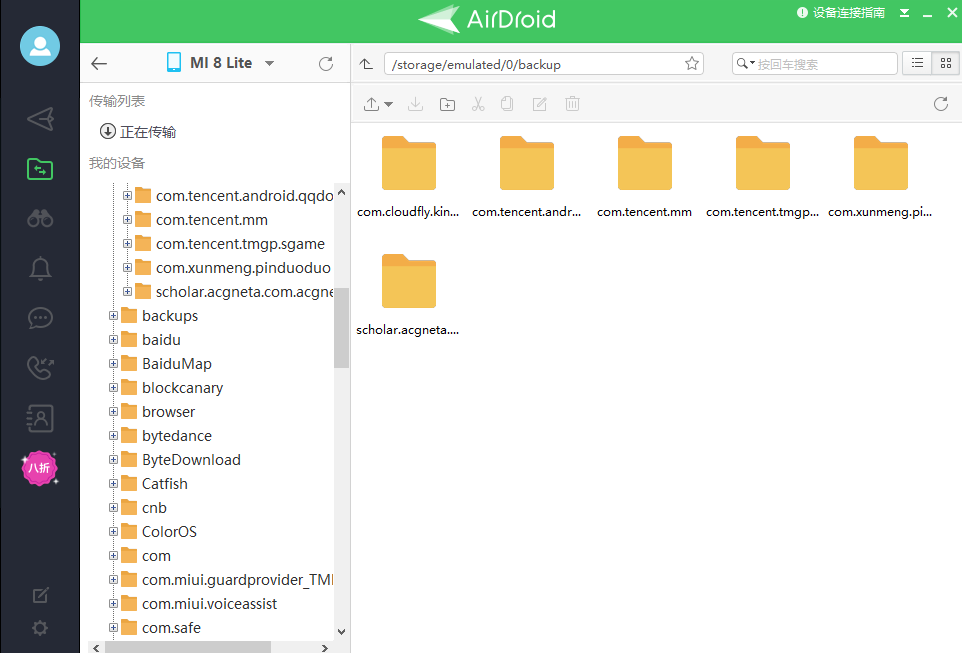Go up one directory level
Screen dimensions: 962x653
366,64
